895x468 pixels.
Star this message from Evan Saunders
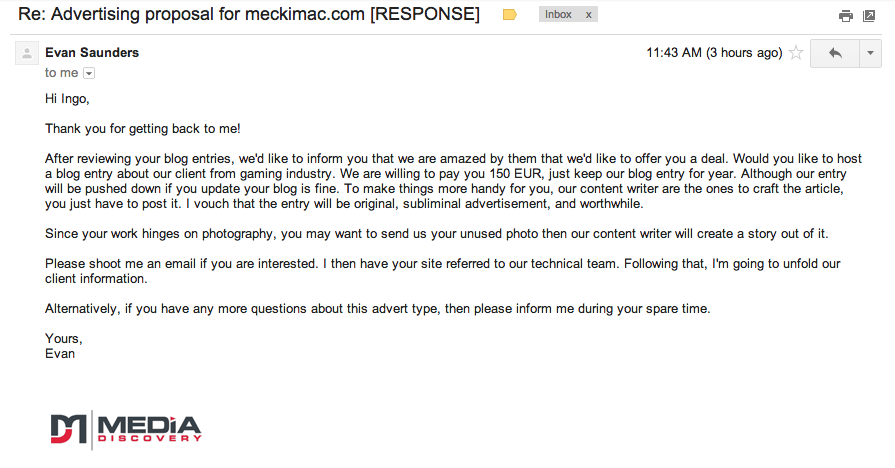point(796,53)
